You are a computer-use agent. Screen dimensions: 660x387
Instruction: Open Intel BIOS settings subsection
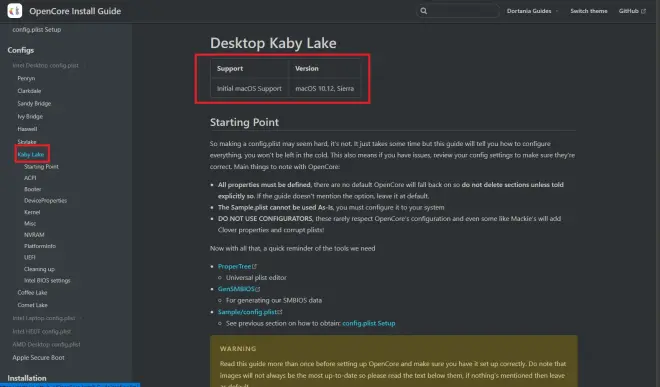[x=47, y=280]
